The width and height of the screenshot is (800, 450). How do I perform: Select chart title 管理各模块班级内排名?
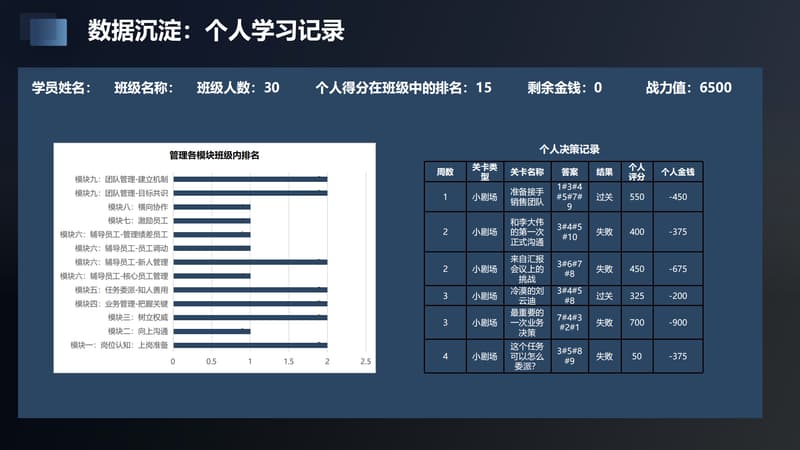click(214, 155)
